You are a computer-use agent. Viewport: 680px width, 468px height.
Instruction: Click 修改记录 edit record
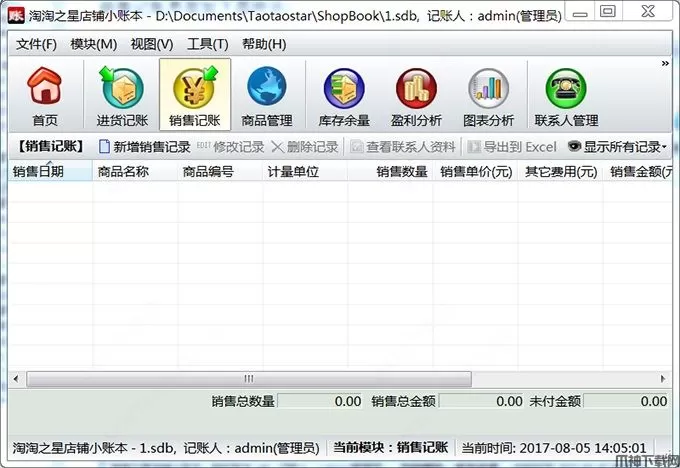[230, 147]
